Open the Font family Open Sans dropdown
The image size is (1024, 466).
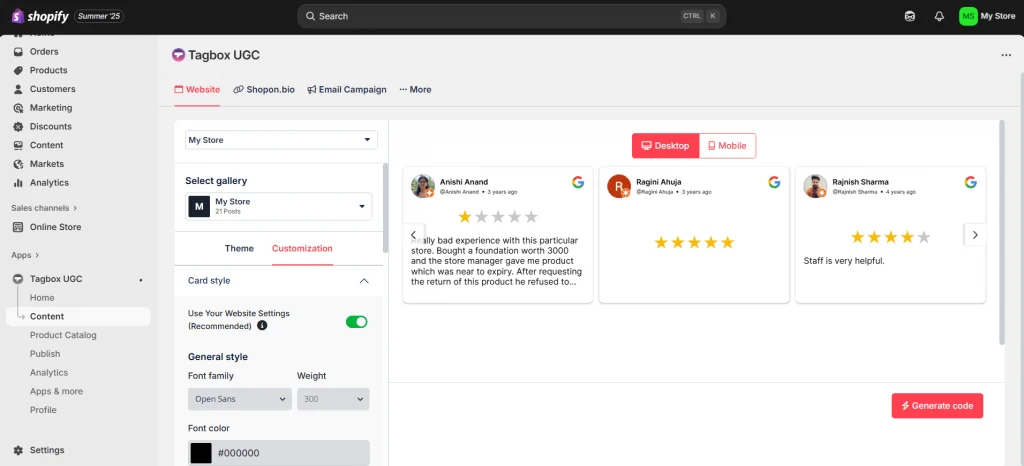[239, 399]
